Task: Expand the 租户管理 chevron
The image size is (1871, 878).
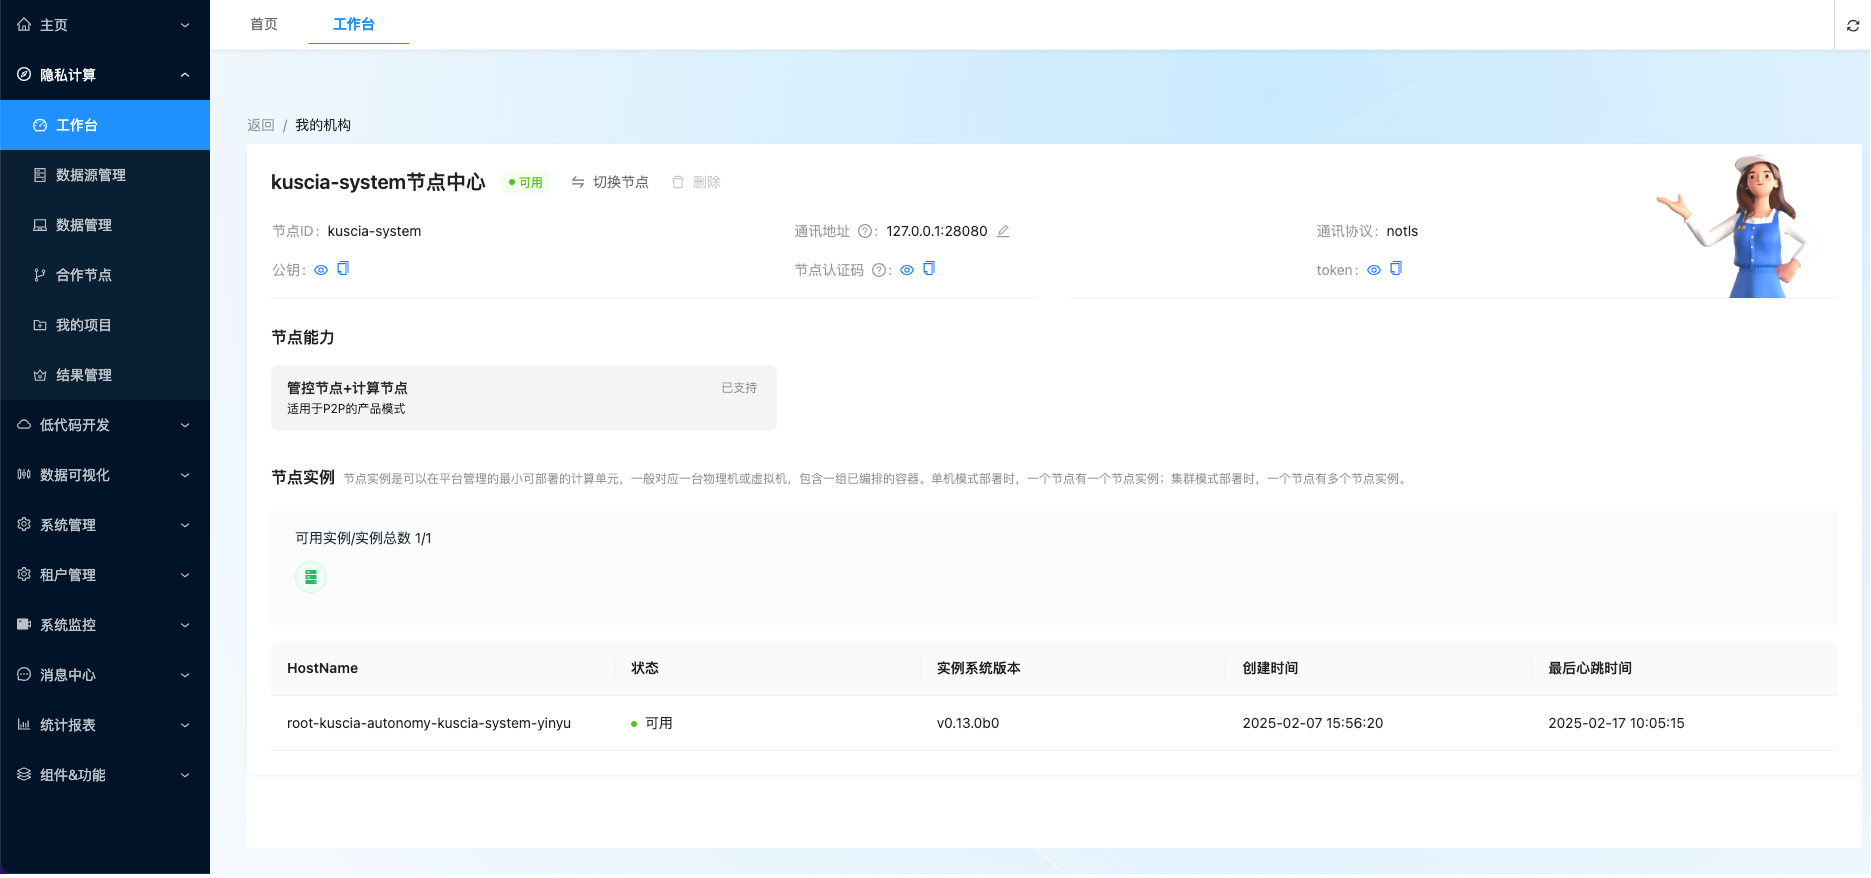Action: tap(185, 575)
